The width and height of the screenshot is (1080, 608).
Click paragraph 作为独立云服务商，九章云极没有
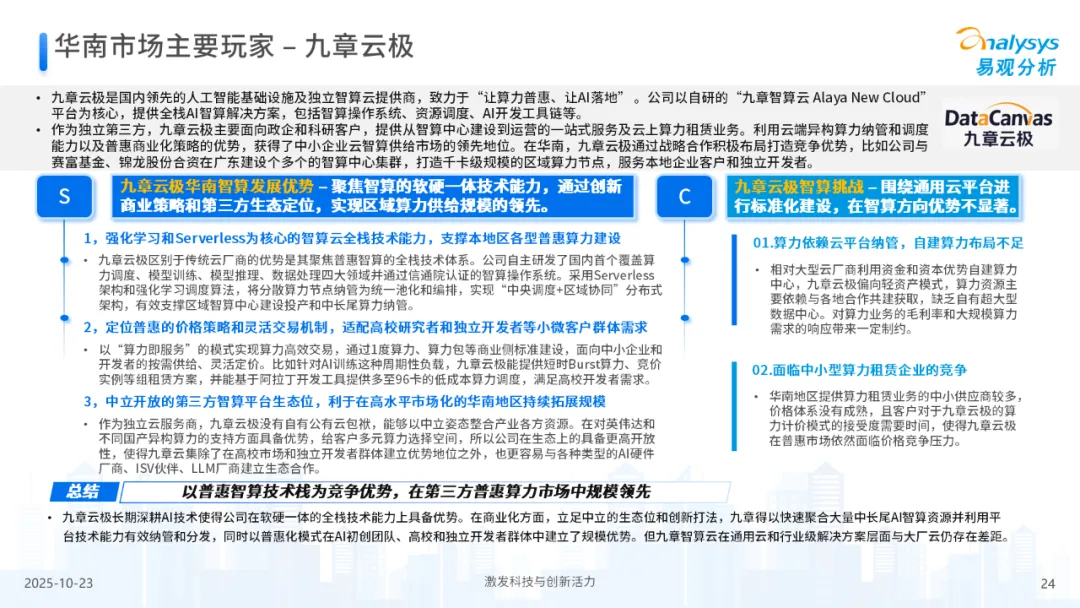pos(376,446)
